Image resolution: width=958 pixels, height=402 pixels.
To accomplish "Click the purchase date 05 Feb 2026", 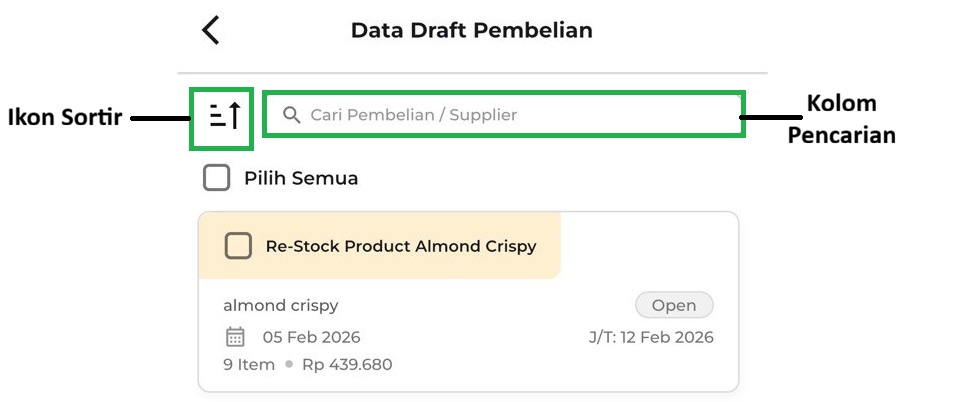I will pos(311,337).
